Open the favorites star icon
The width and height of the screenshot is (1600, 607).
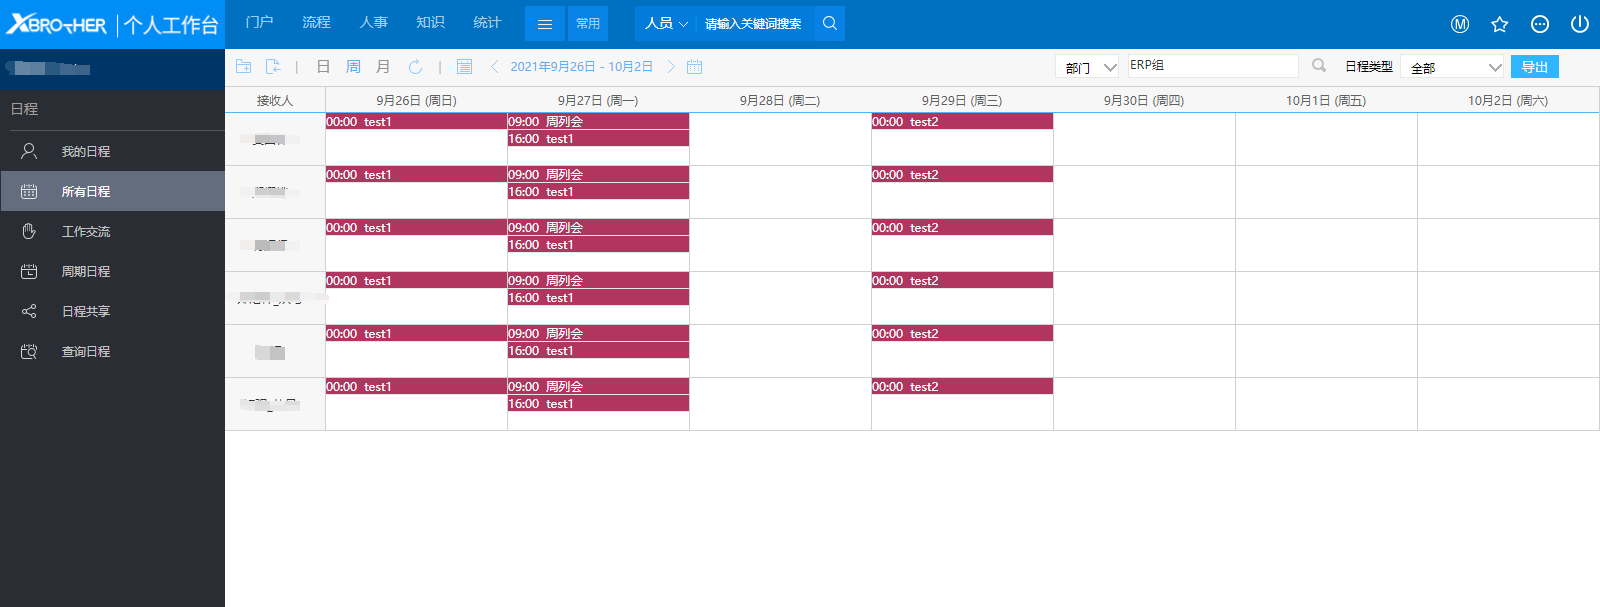point(1499,24)
